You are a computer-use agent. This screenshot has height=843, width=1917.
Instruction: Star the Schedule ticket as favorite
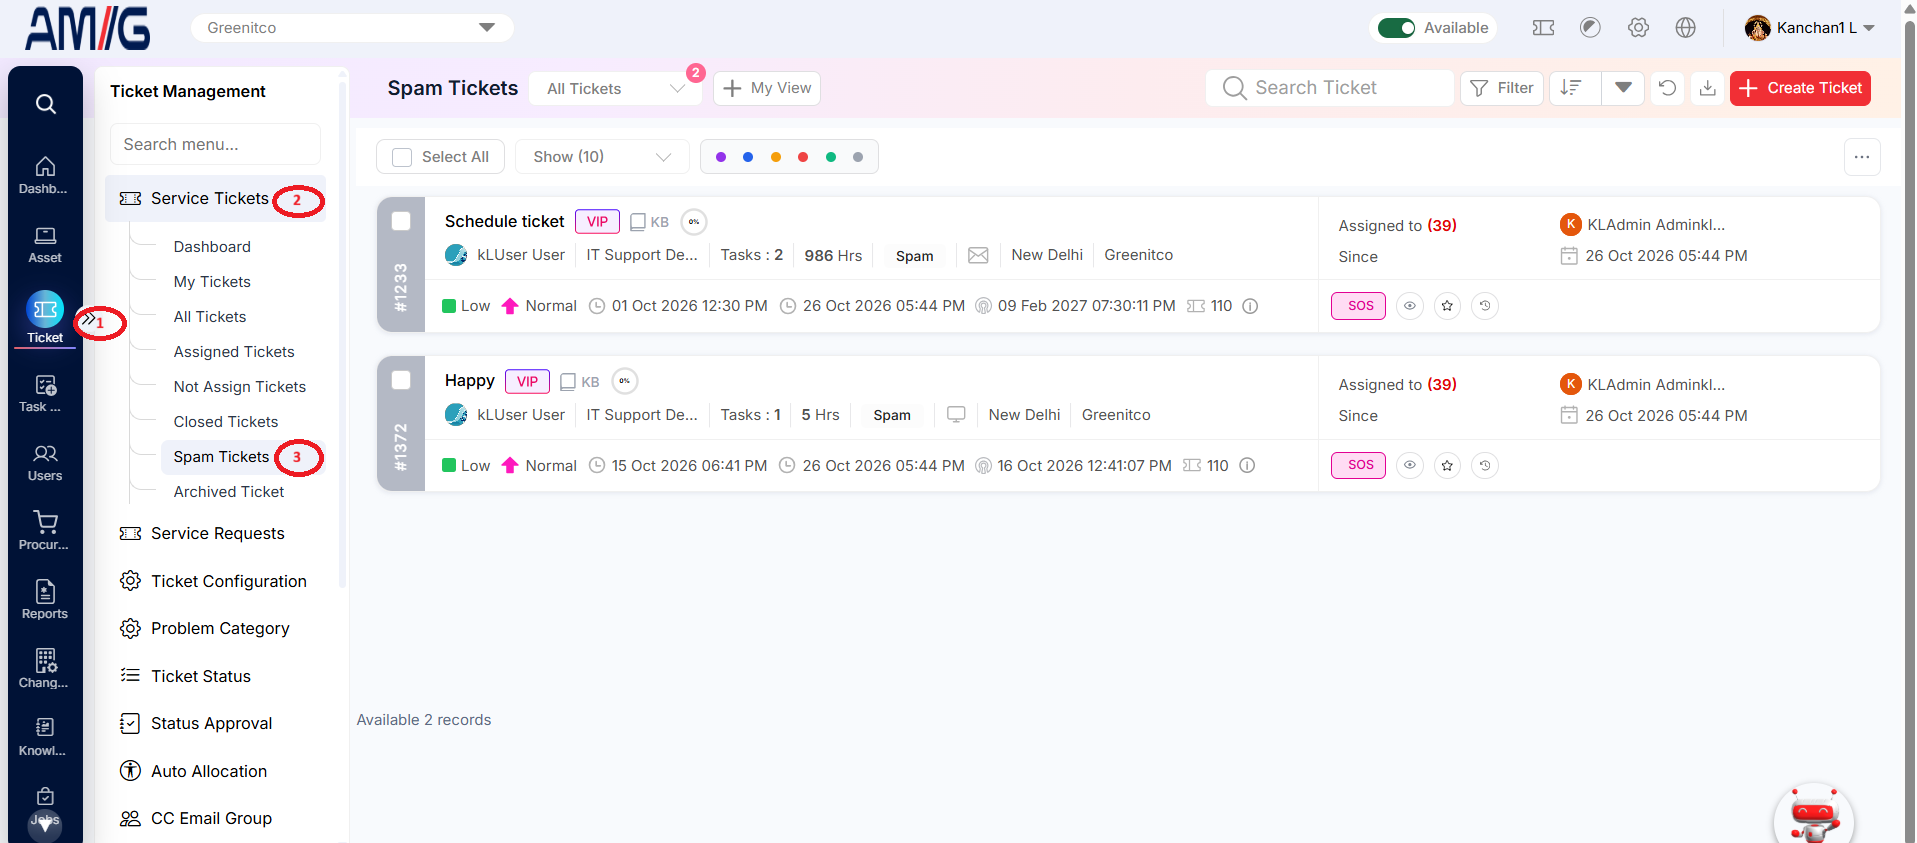[1447, 306]
